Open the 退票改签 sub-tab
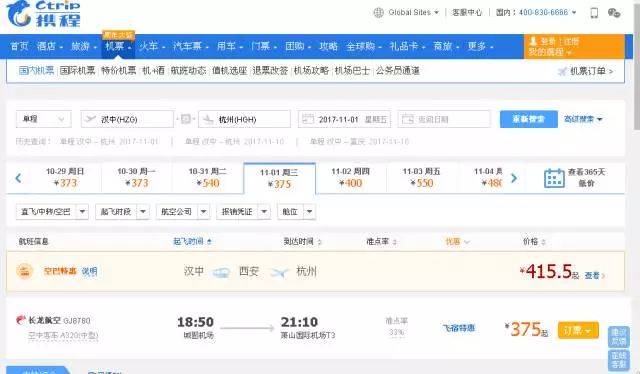Screen dimensions: 640x374 270,71
